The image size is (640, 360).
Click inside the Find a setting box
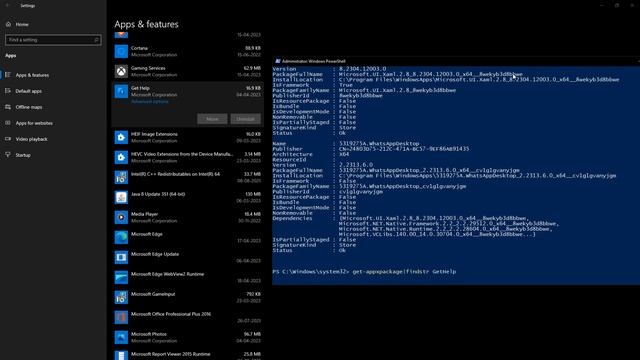tap(53, 40)
